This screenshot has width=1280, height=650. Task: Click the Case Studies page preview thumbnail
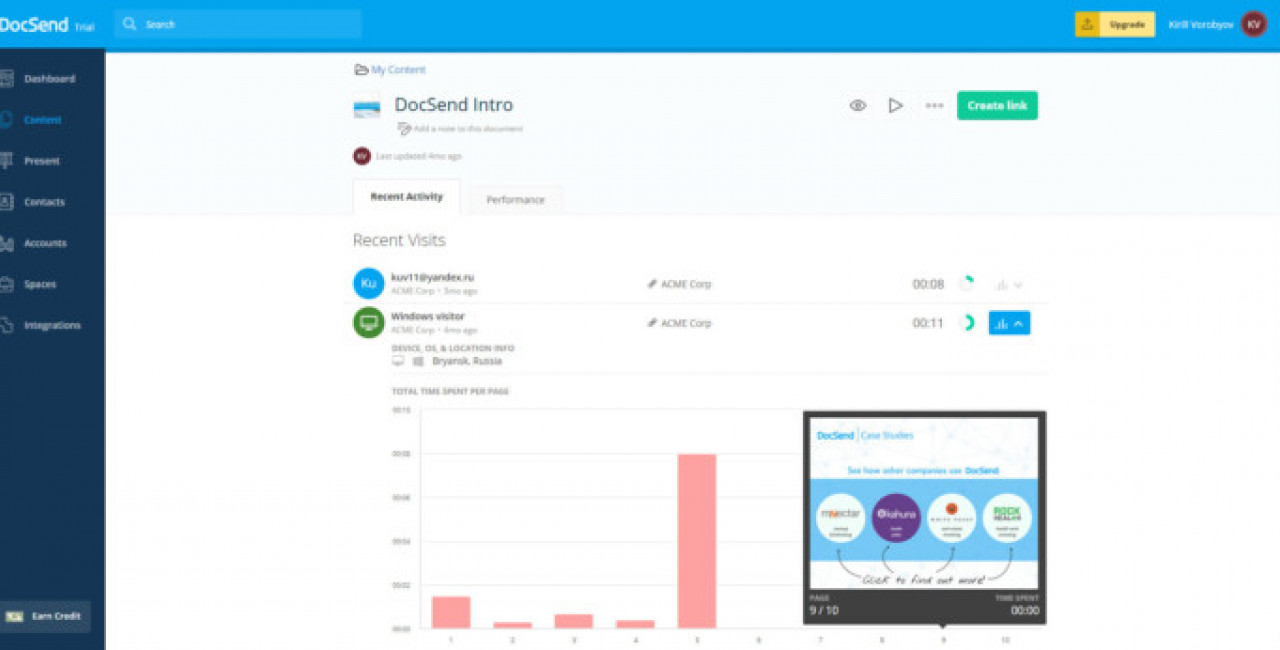(x=924, y=503)
